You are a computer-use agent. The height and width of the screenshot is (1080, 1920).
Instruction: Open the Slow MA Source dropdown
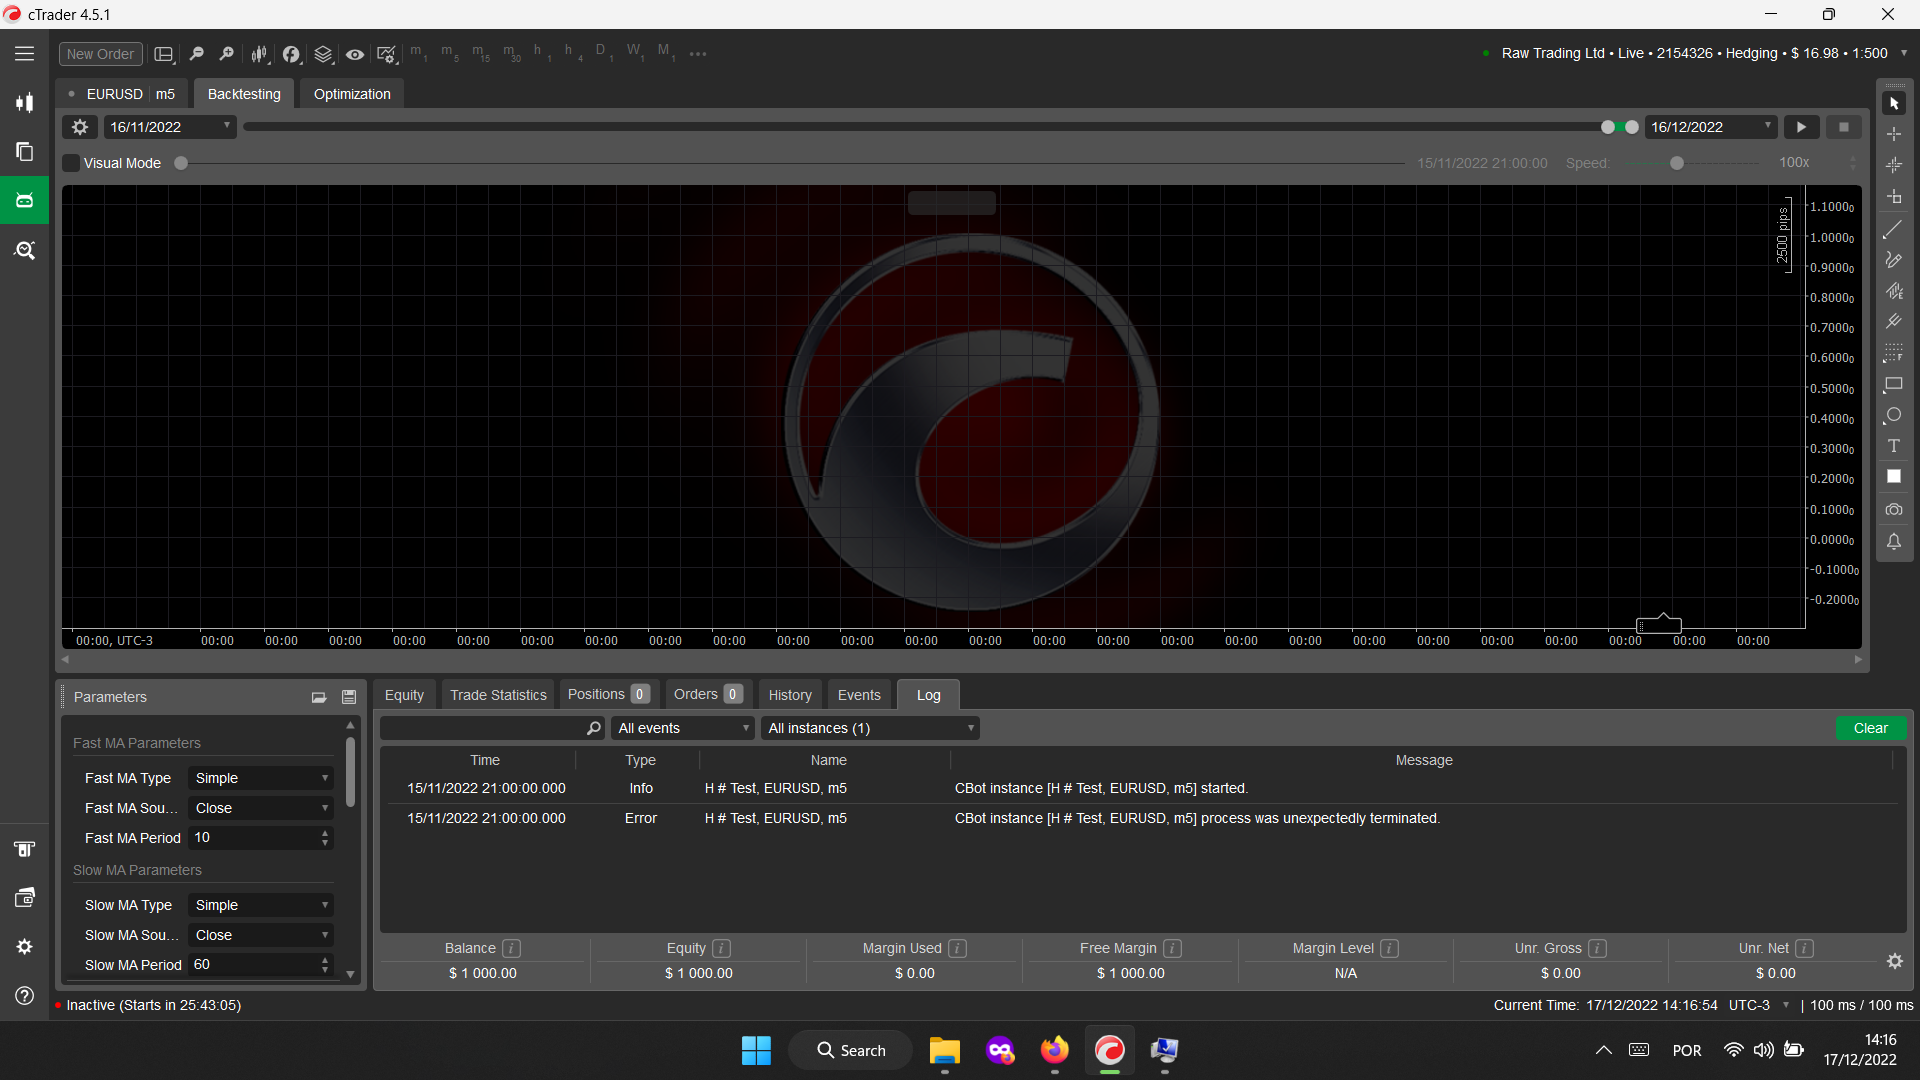tap(261, 935)
